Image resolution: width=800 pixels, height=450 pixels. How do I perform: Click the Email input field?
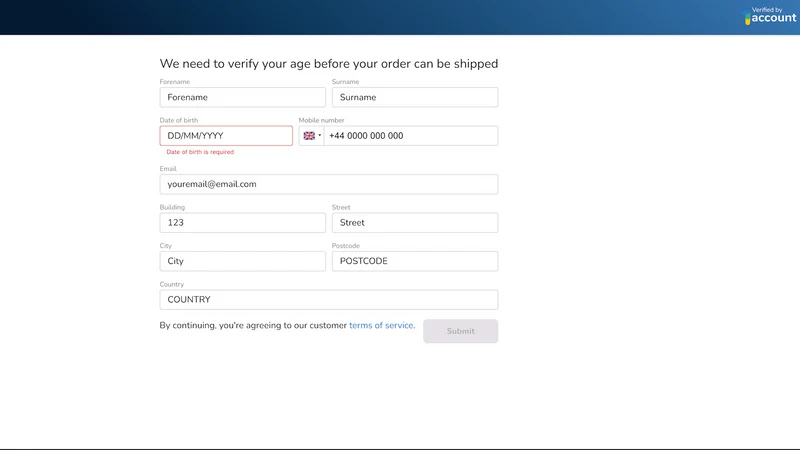pyautogui.click(x=329, y=184)
